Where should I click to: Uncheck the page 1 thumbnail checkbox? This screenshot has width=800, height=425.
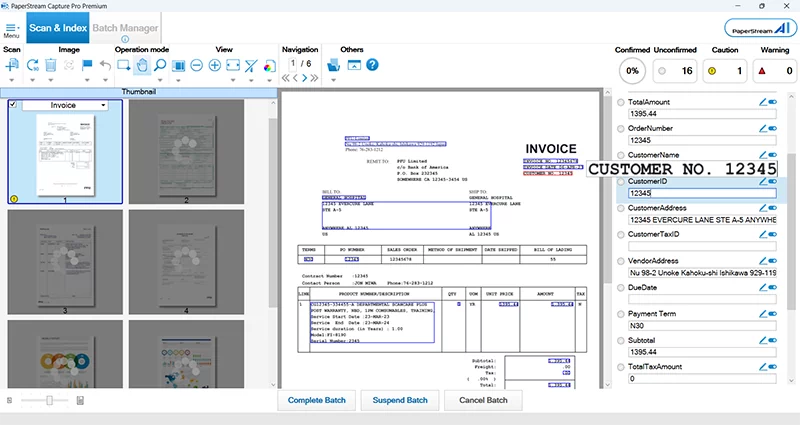(x=13, y=105)
